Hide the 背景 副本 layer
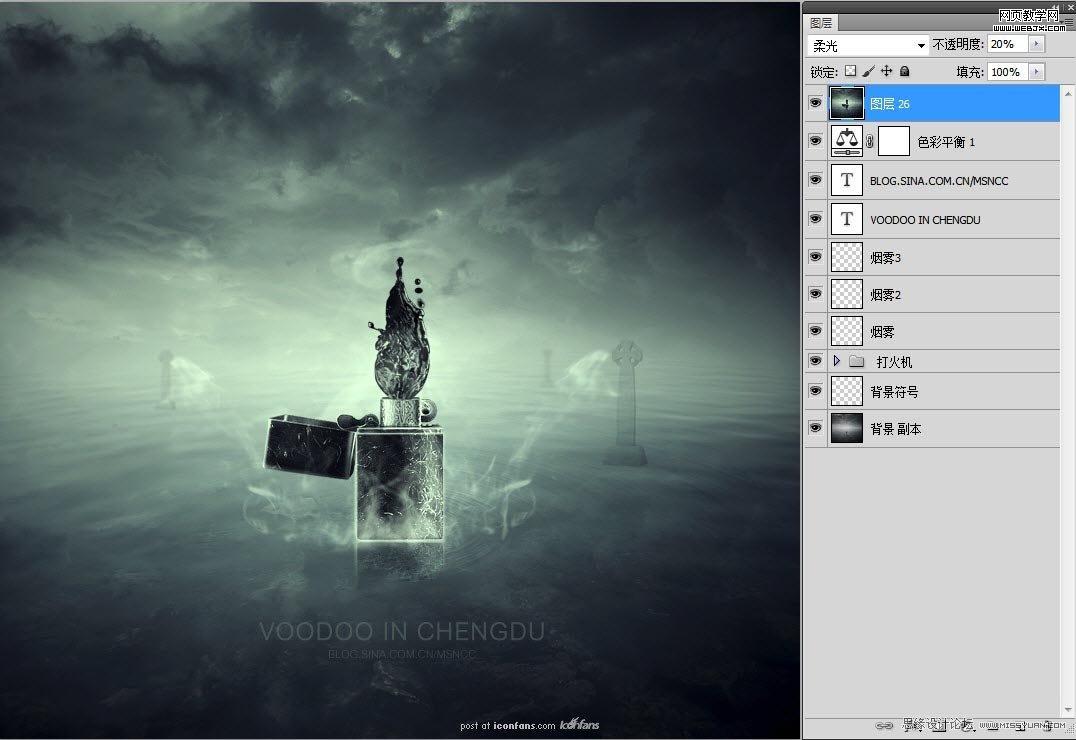Screen dimensions: 1076x740 (815, 428)
